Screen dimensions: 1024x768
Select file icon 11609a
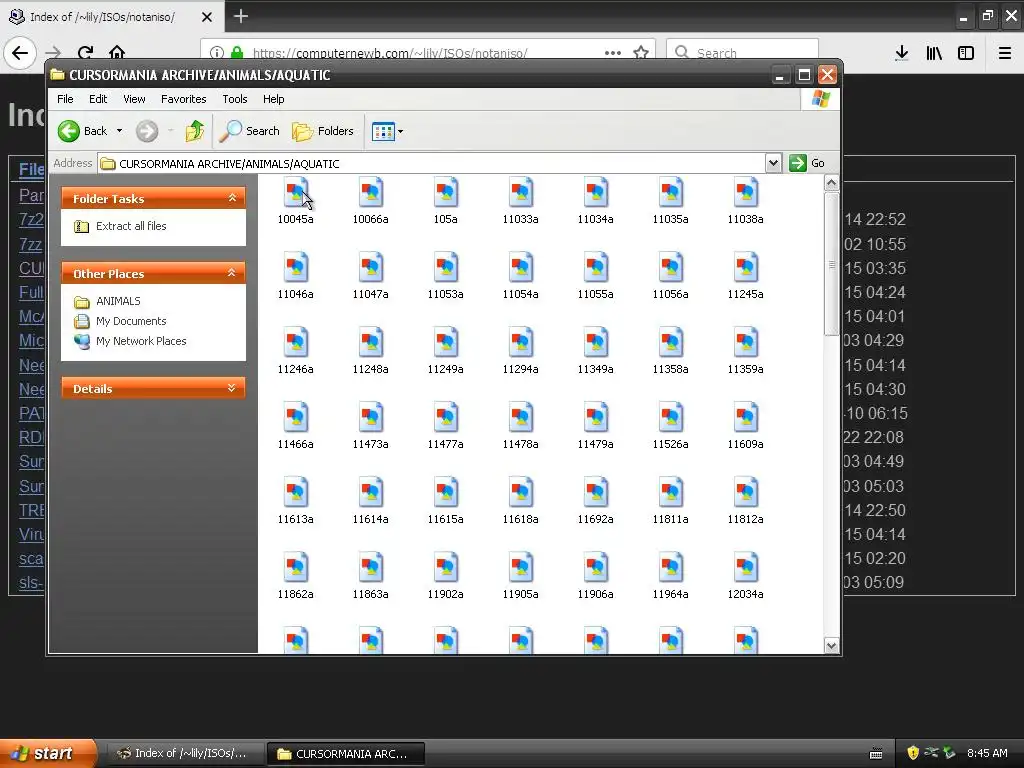(746, 418)
